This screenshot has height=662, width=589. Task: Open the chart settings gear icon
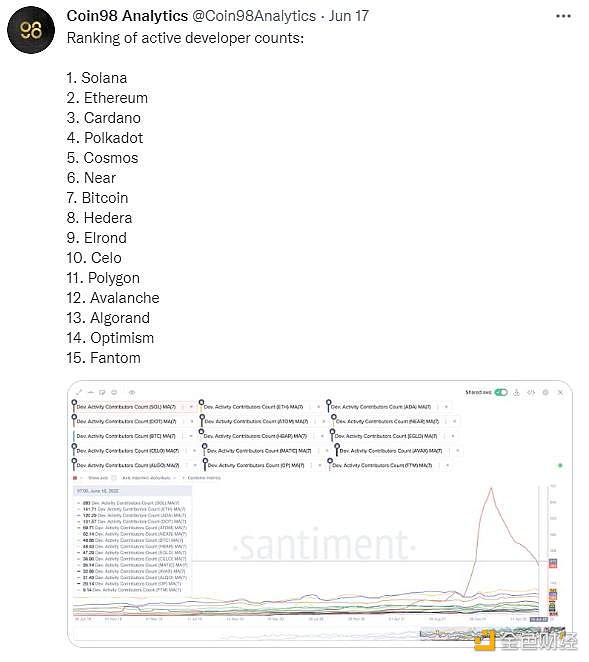[x=546, y=392]
